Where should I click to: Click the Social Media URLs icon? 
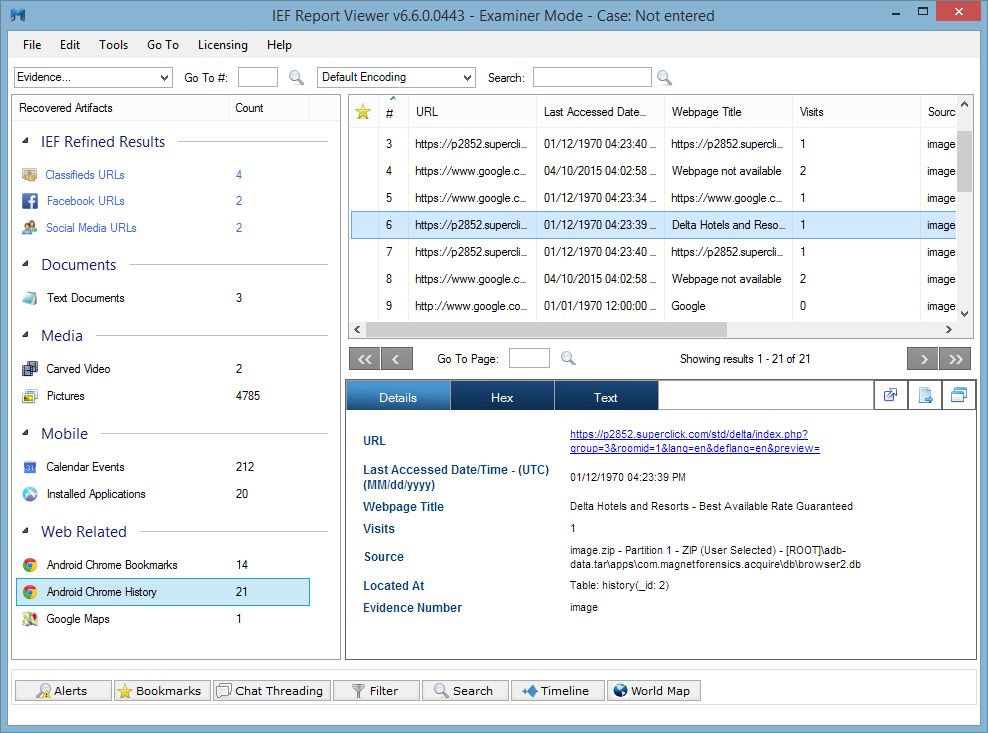[30, 228]
